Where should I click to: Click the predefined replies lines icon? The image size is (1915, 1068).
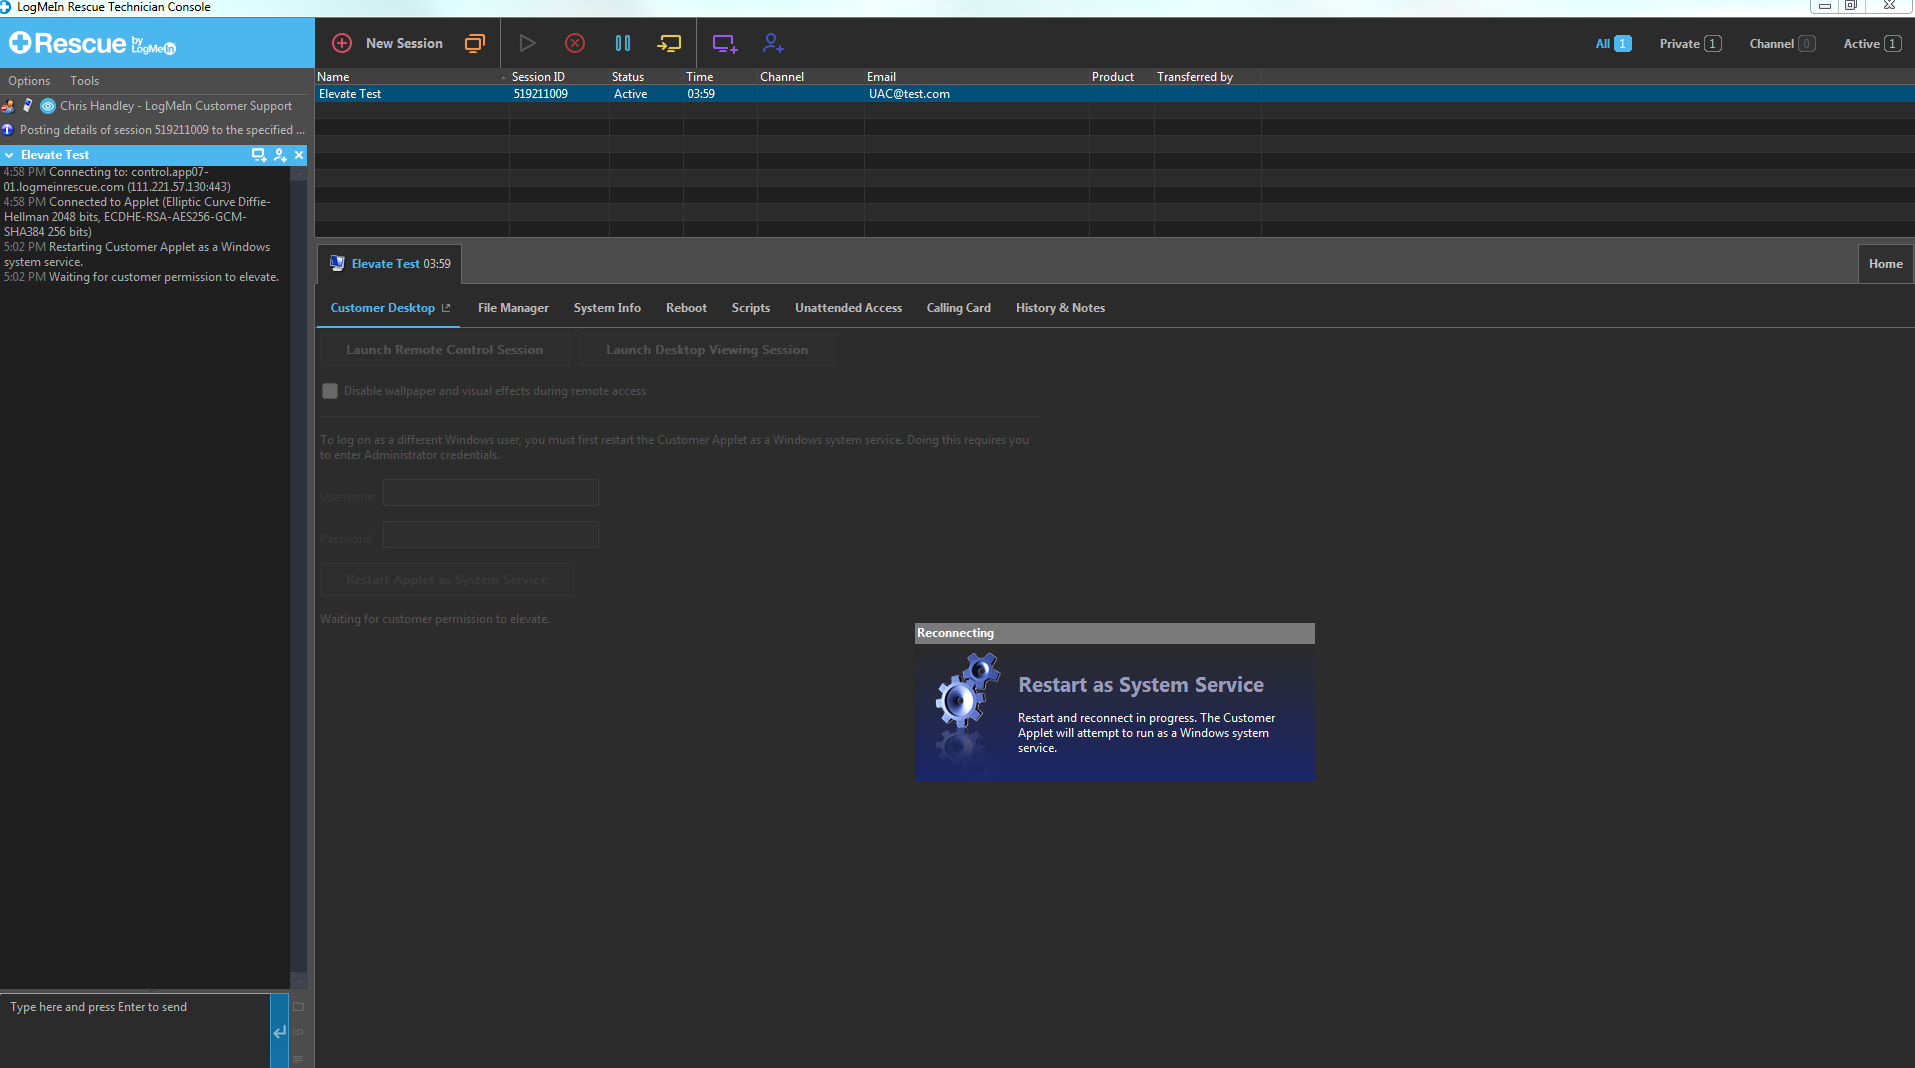[298, 1058]
